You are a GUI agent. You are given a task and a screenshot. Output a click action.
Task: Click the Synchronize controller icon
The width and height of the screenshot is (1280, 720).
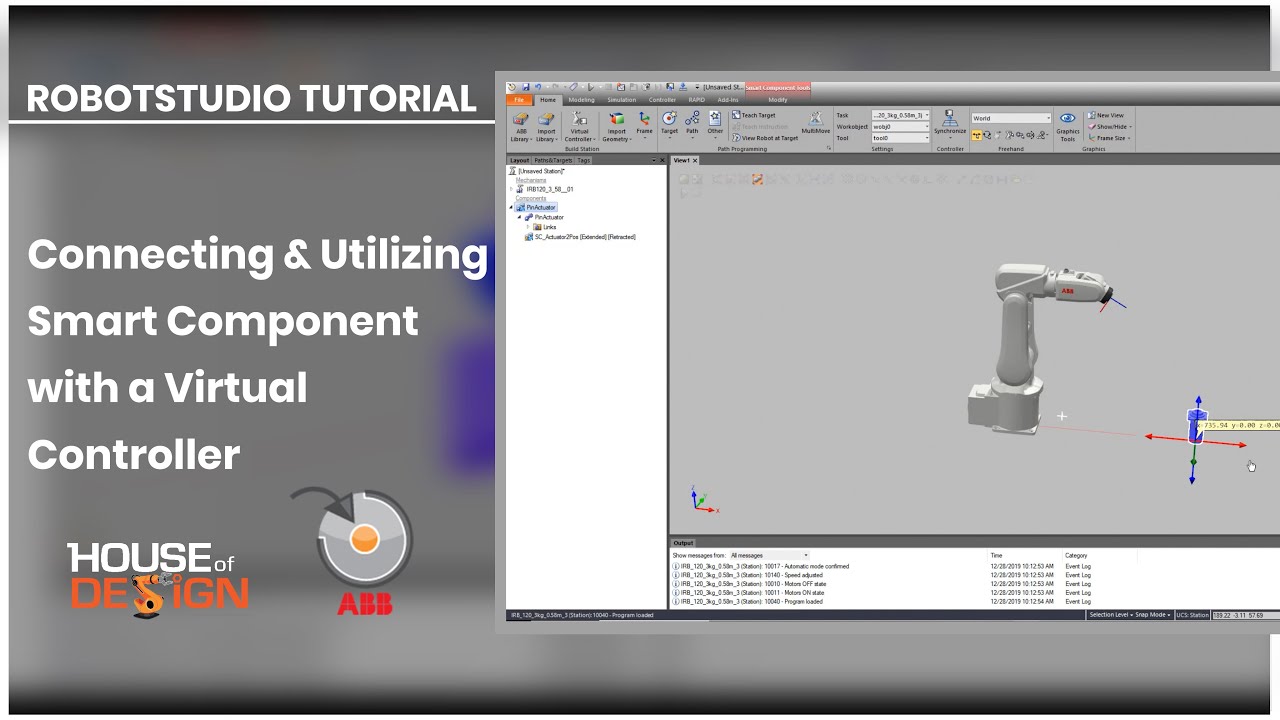coord(950,119)
